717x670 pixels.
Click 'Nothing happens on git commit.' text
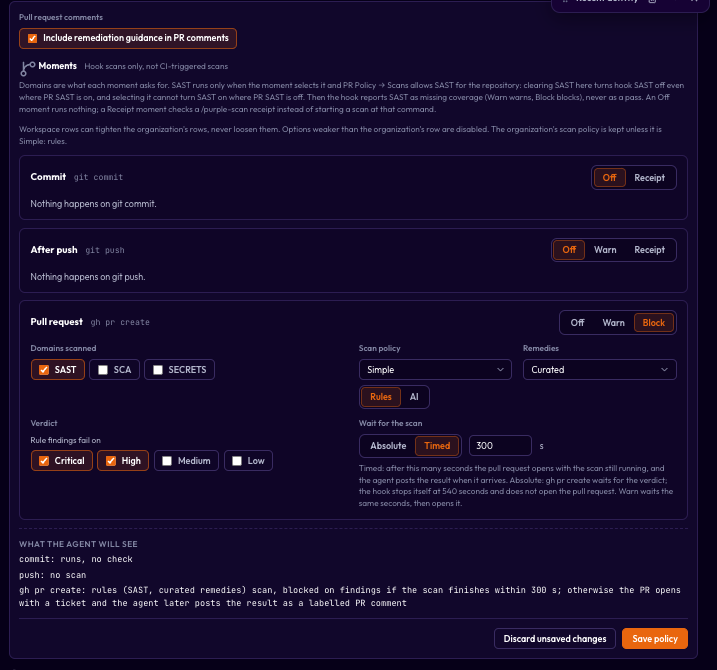coord(93,204)
